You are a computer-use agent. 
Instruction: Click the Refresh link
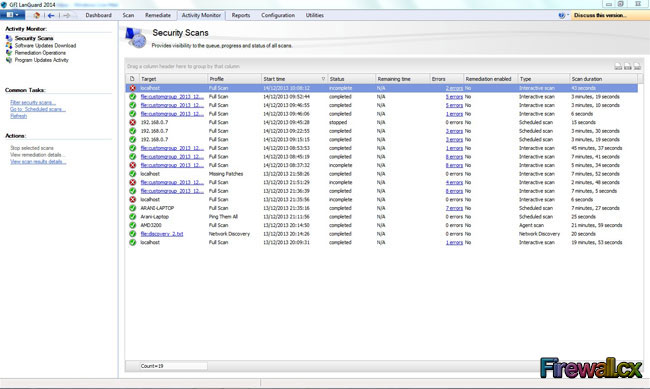click(x=18, y=116)
